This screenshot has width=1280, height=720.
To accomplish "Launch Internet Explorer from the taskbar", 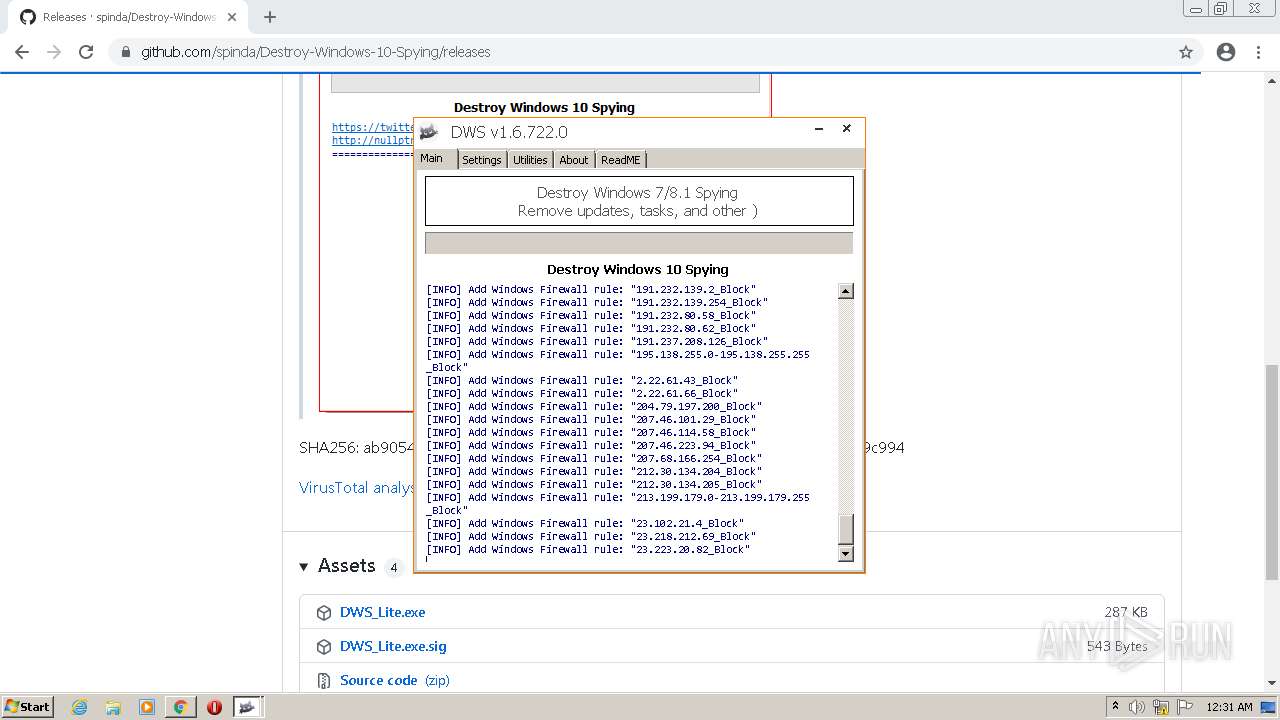I will click(80, 707).
